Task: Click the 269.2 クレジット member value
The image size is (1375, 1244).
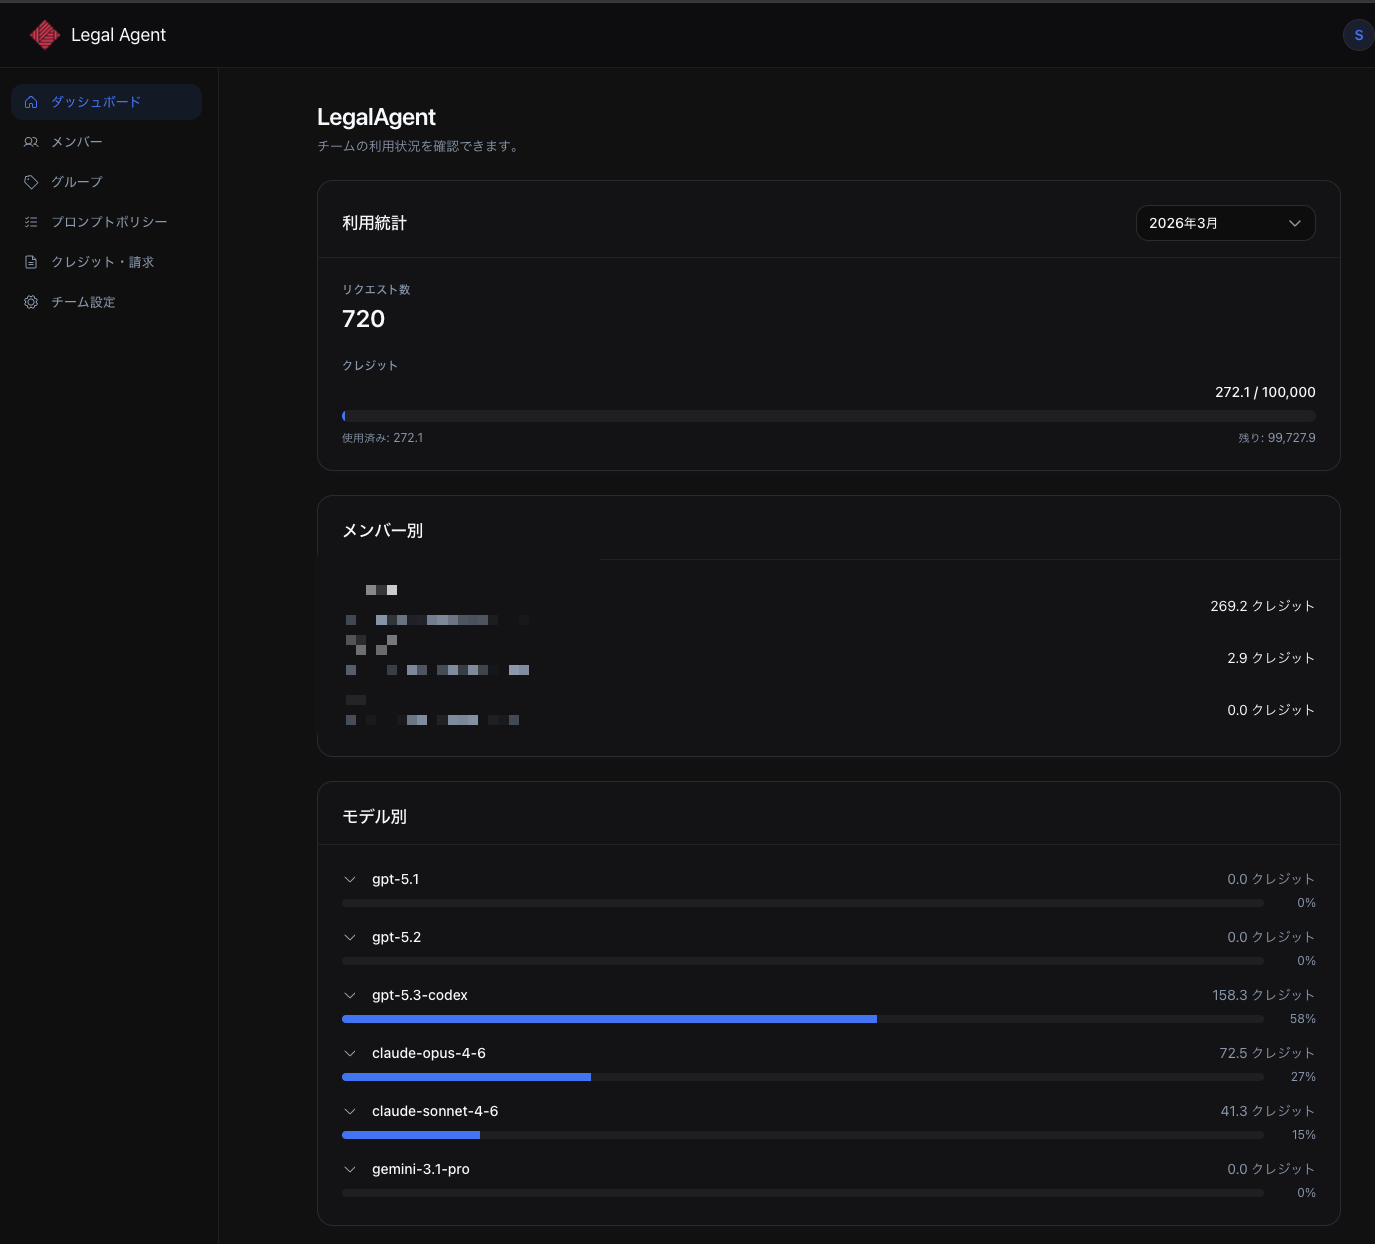Action: pyautogui.click(x=1262, y=606)
